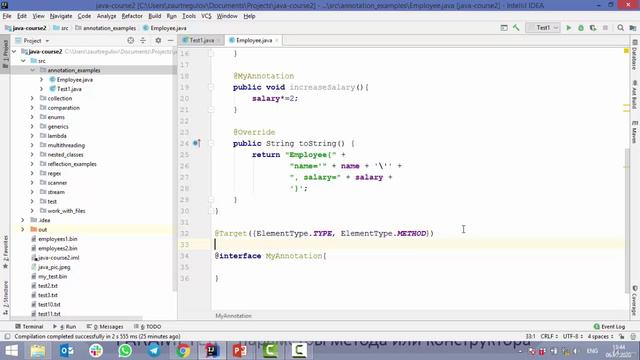Open the Coverage side panel
The height and width of the screenshot is (360, 640).
pos(635,300)
